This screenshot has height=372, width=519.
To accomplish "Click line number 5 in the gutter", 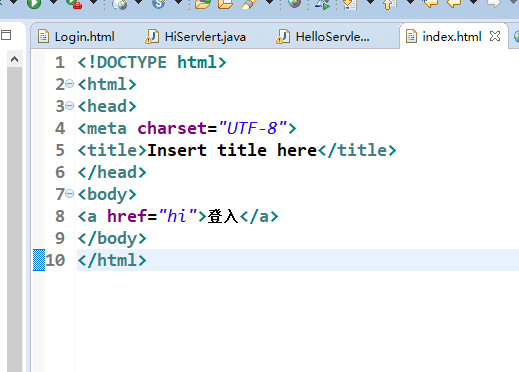I will tap(60, 150).
